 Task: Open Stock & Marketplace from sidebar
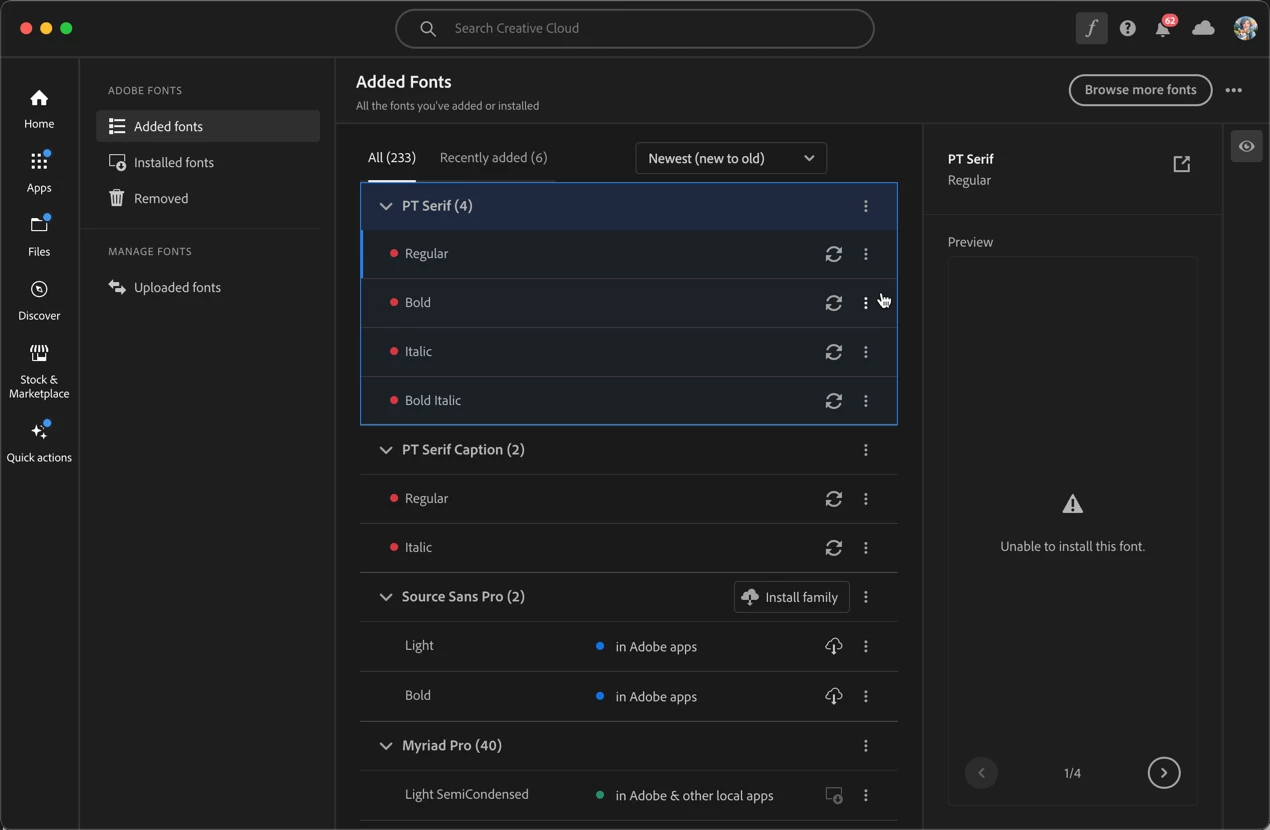click(39, 371)
